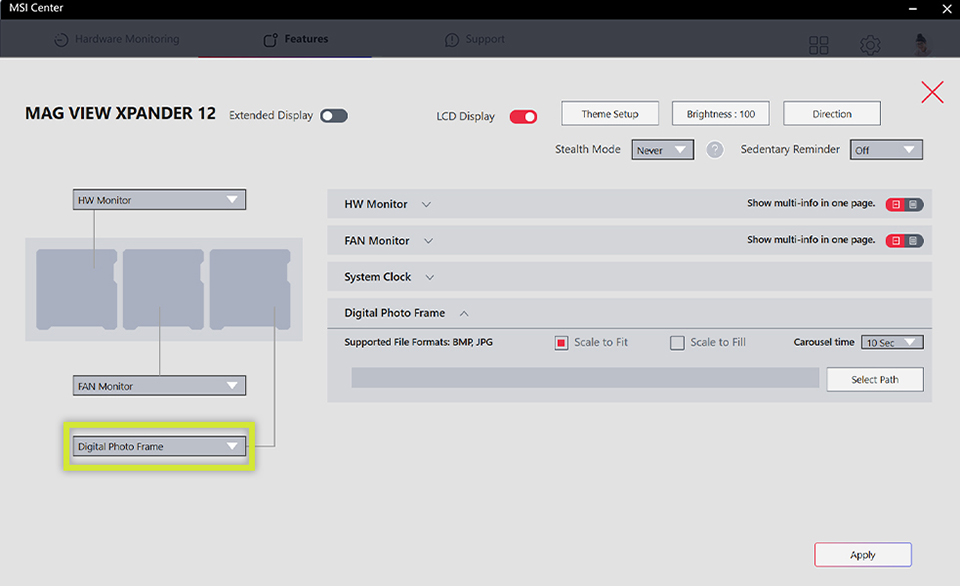Select the Scale to Fit checkbox
Screen dimensions: 960x586
pos(561,343)
